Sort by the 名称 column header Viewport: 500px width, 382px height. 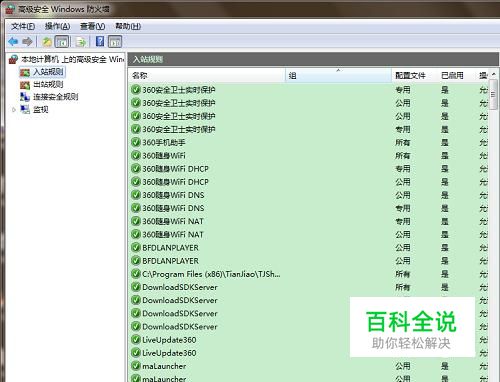click(x=207, y=75)
